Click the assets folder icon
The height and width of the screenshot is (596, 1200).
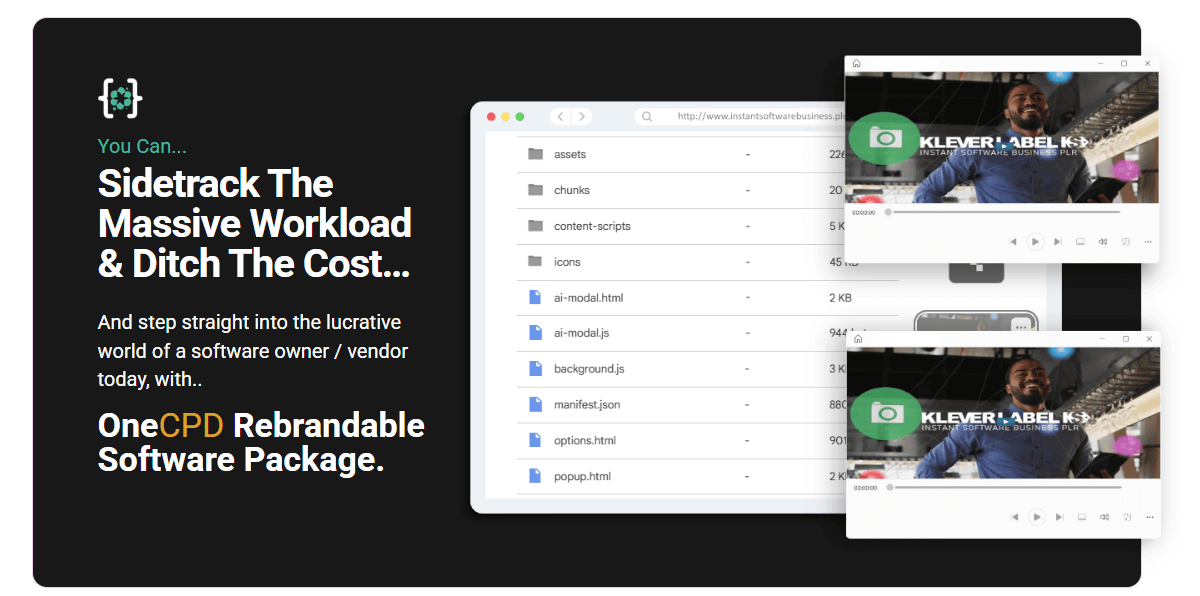(535, 154)
